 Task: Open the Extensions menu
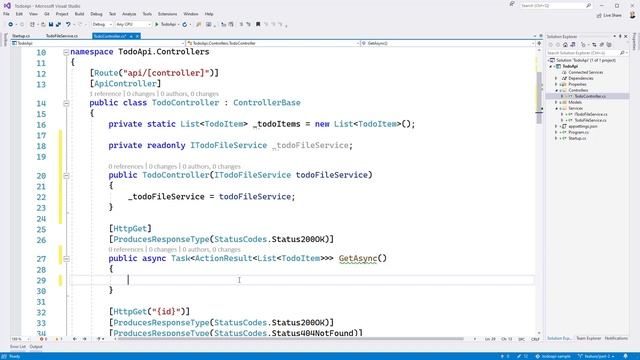[167, 14]
